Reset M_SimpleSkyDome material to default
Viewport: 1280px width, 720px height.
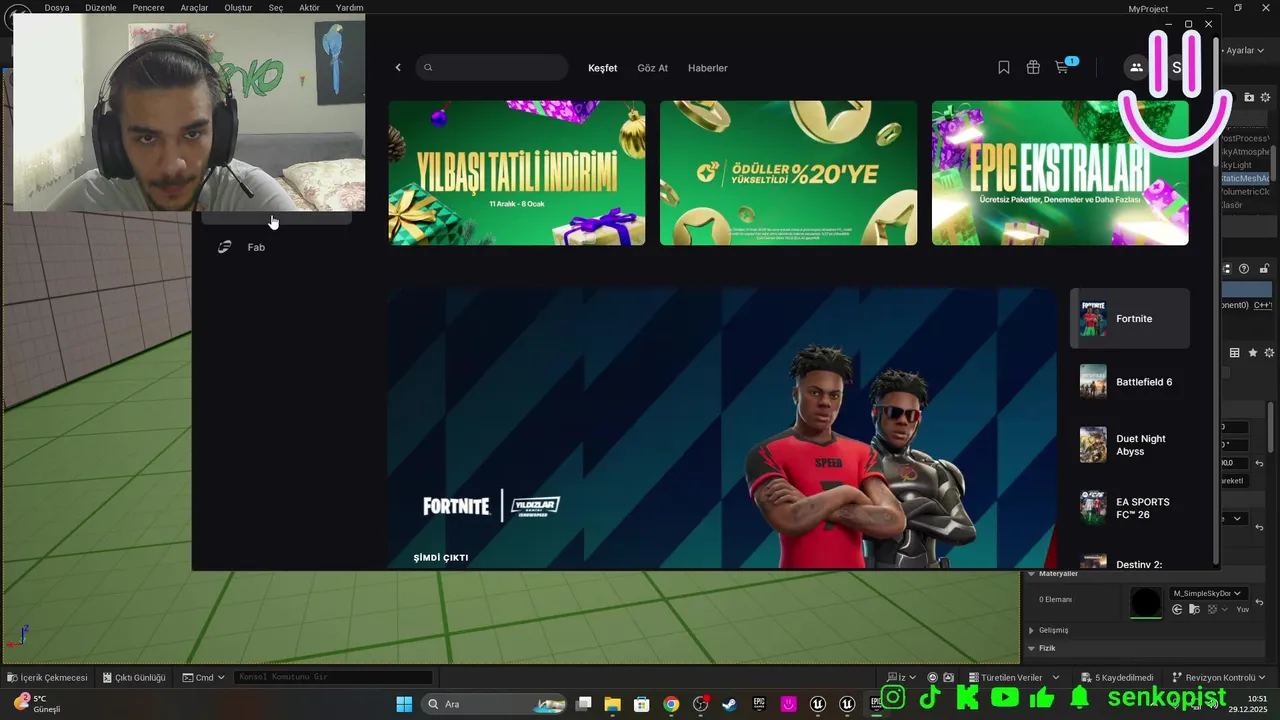tap(1260, 601)
